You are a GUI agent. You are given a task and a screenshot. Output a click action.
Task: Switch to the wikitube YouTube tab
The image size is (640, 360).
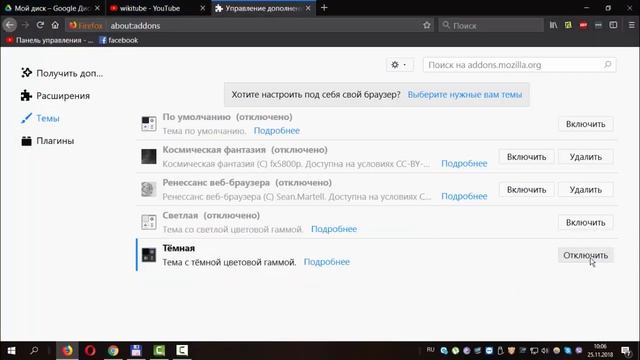[157, 8]
